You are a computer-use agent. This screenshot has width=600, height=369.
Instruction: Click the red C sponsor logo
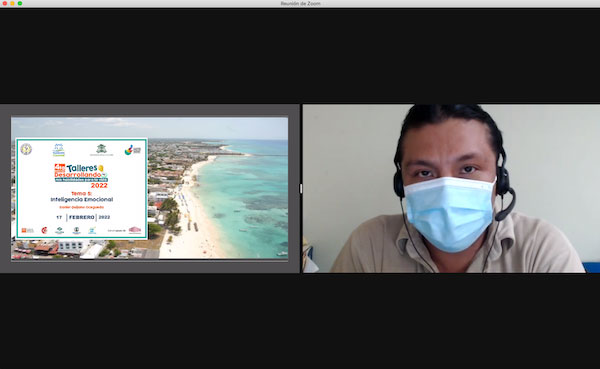click(x=44, y=230)
